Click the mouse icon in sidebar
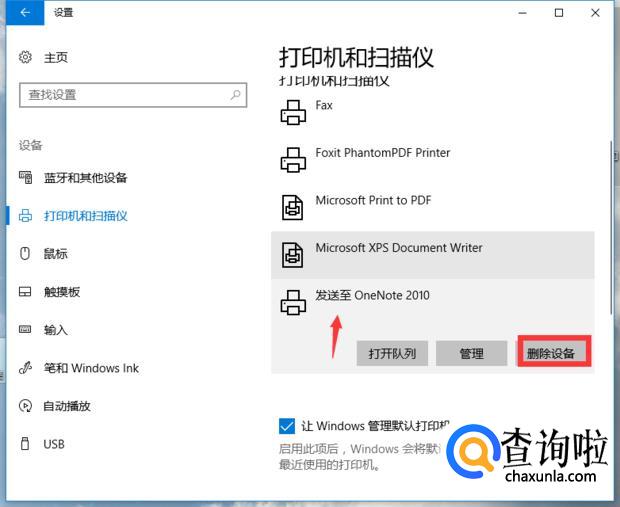620x507 pixels. pos(26,254)
